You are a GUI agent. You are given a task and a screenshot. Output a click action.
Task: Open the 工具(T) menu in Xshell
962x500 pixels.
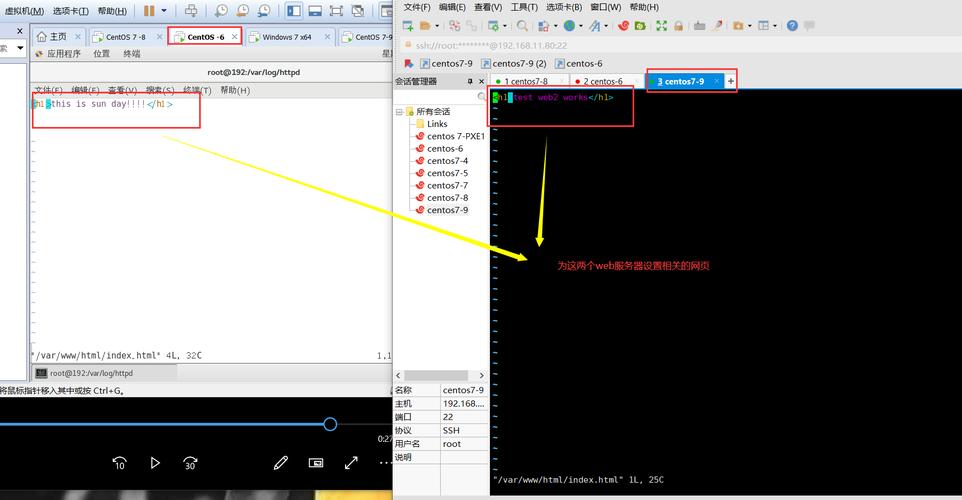point(524,7)
